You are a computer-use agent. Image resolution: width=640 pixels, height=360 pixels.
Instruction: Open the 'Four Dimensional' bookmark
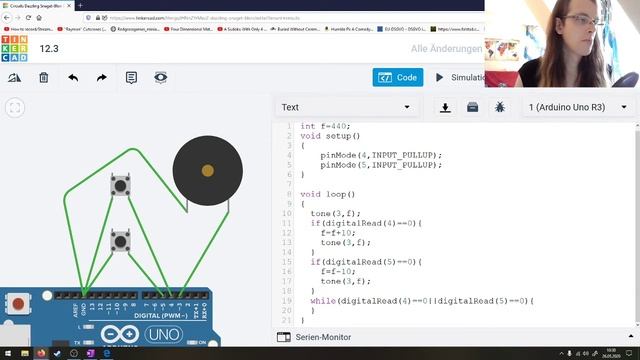(x=189, y=29)
